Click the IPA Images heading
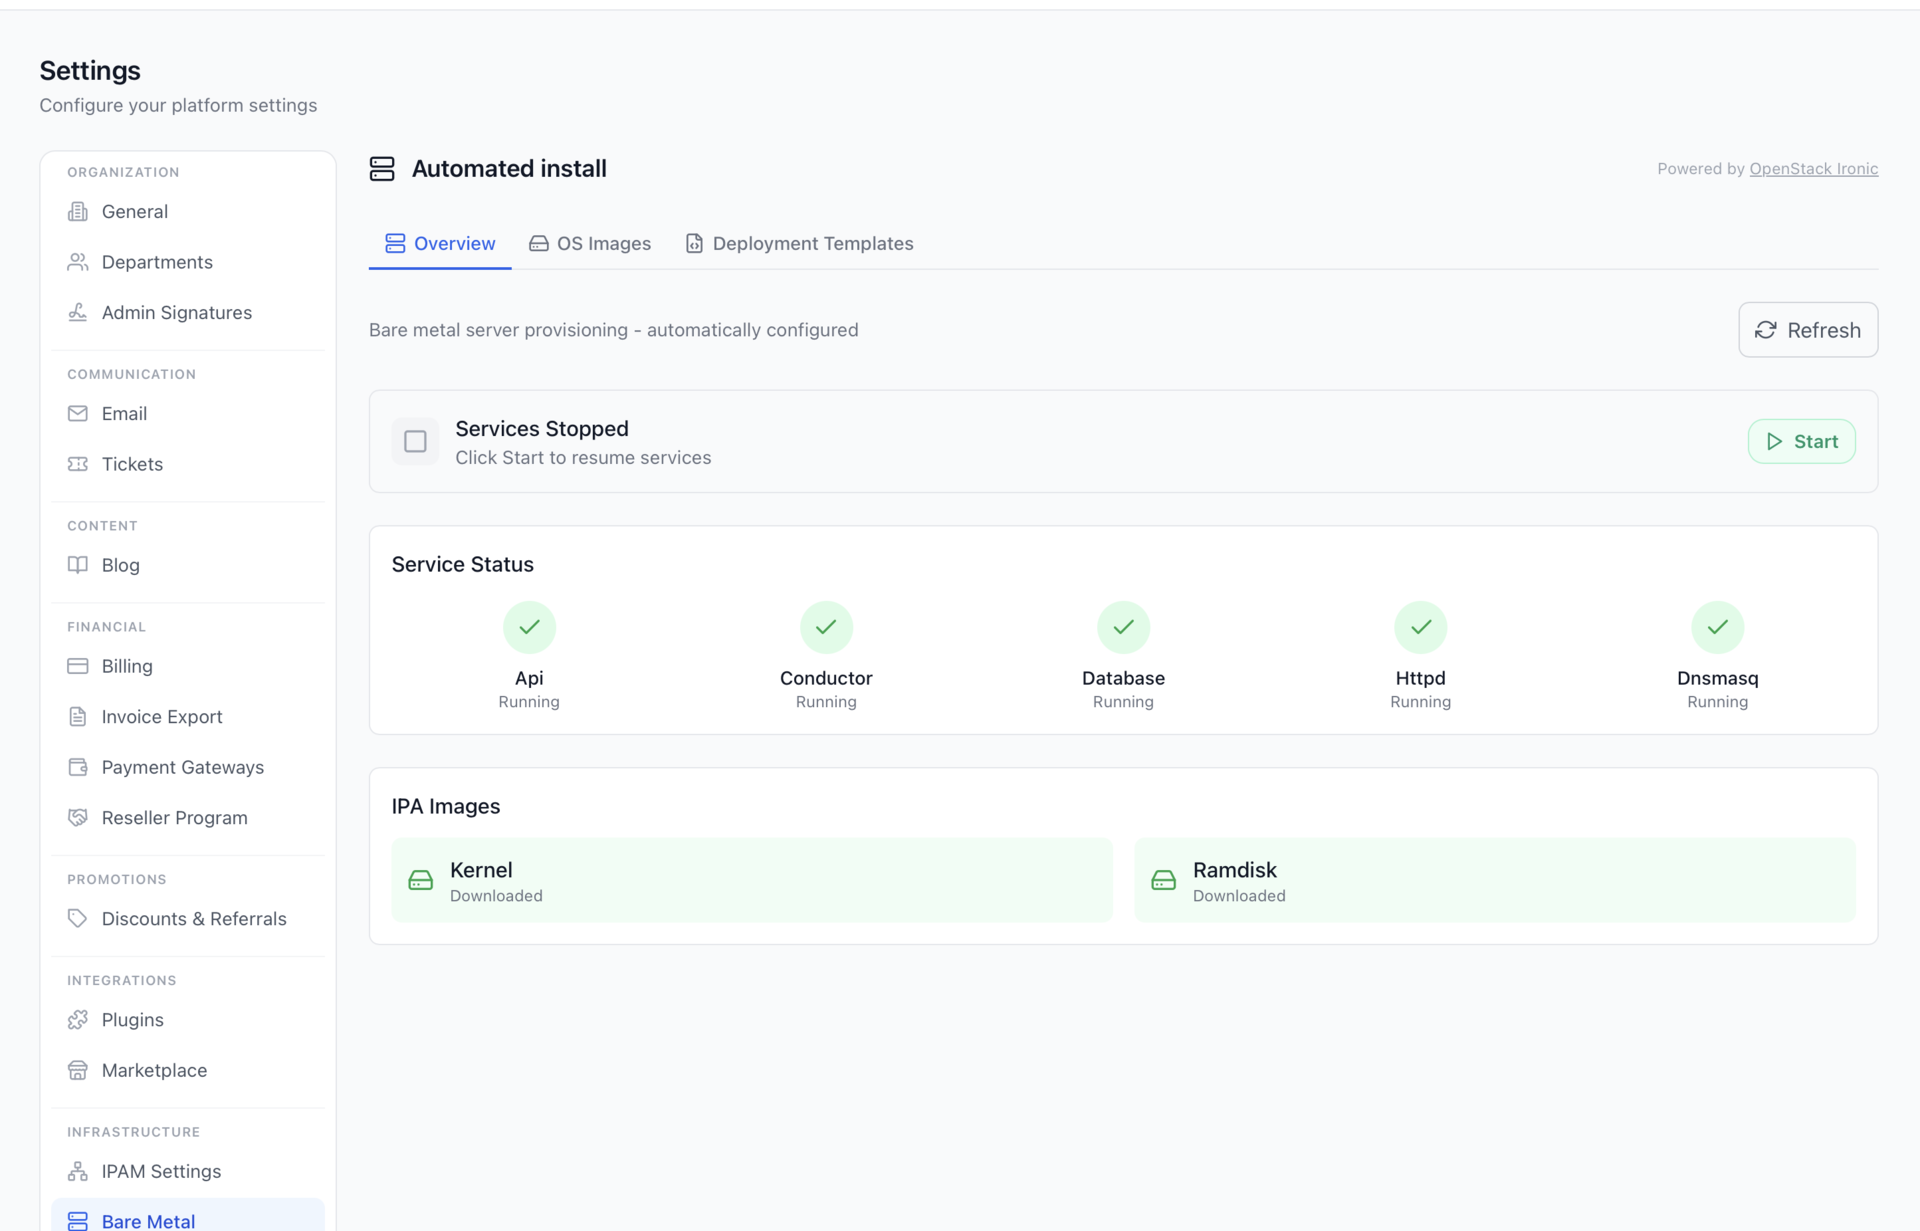 [446, 806]
